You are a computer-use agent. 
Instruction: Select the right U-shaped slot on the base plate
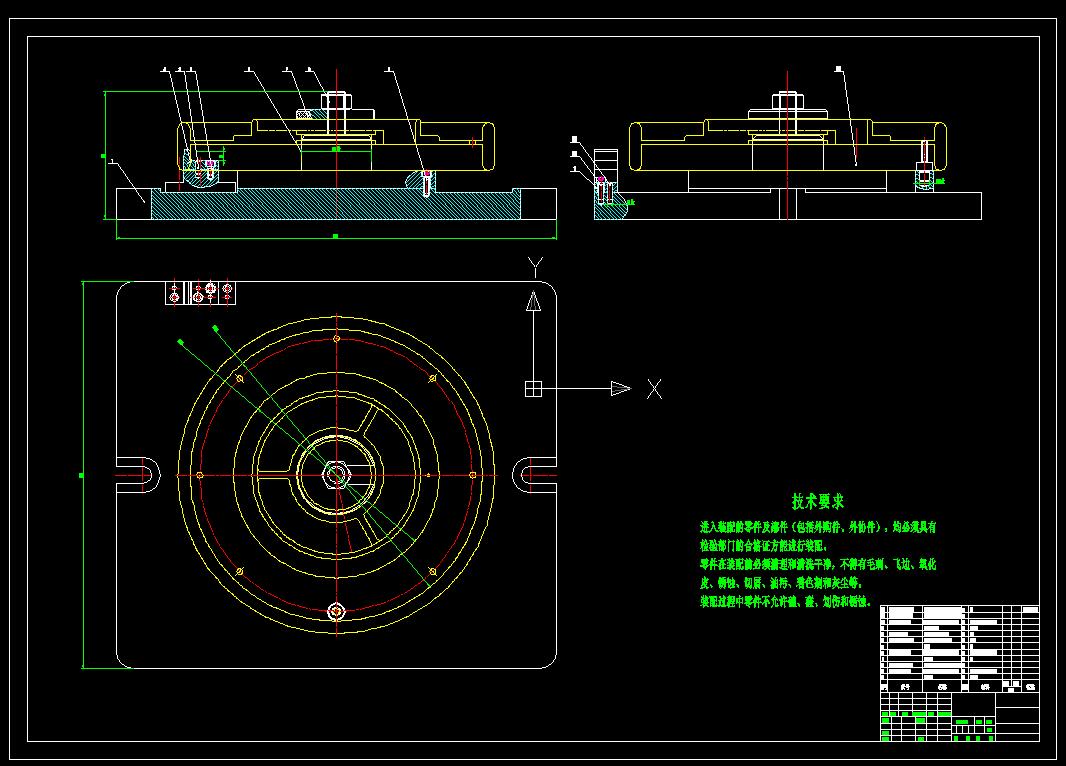[534, 475]
